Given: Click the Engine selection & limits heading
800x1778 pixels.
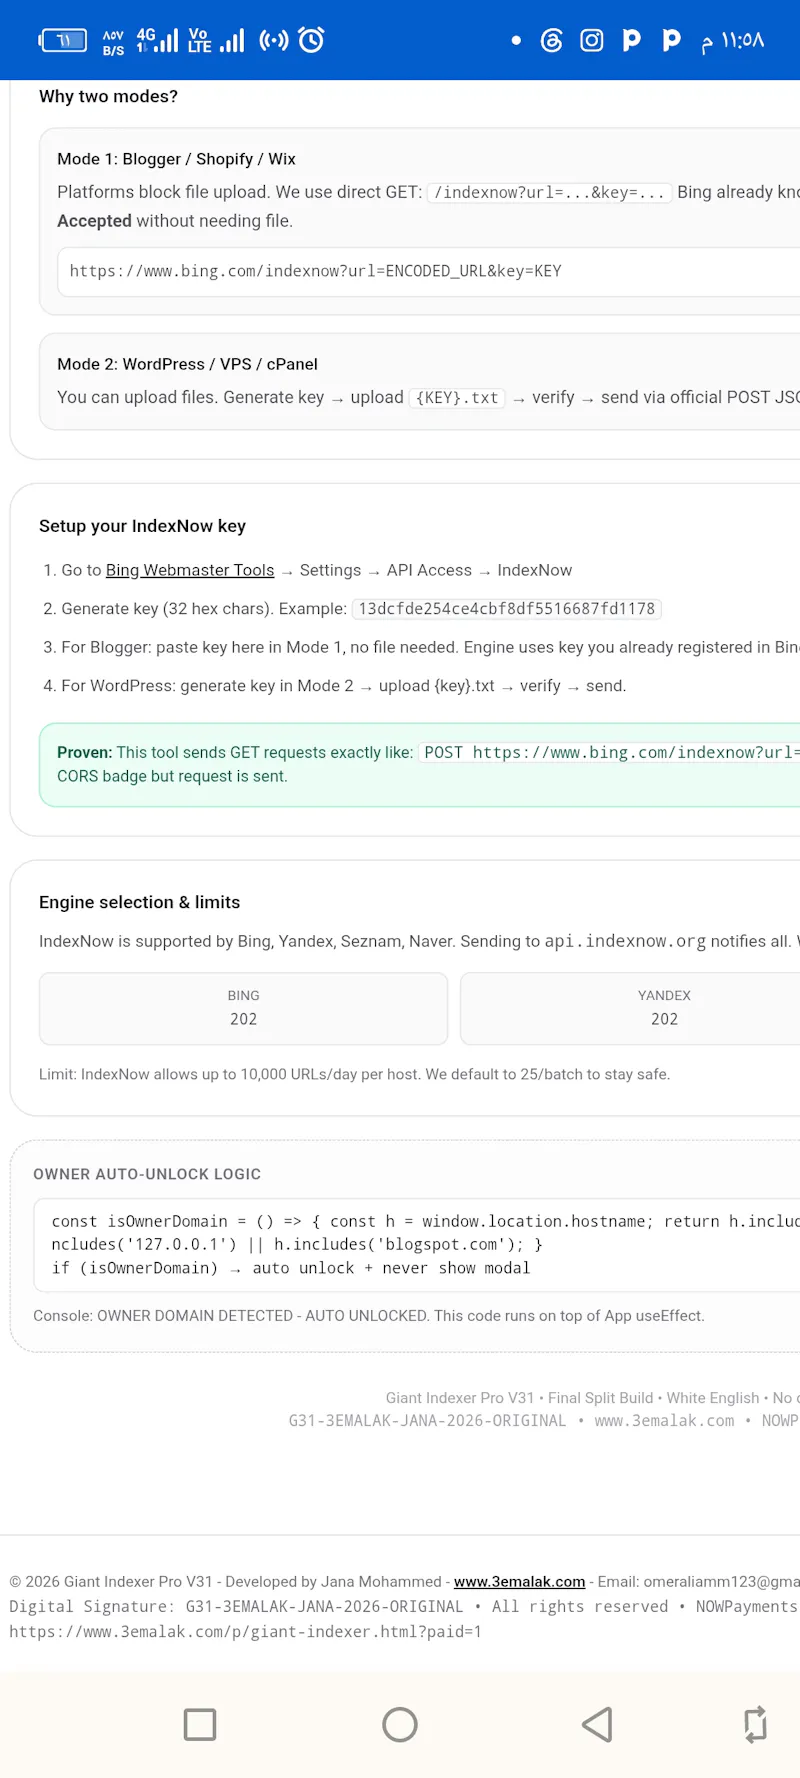Looking at the screenshot, I should tap(139, 902).
